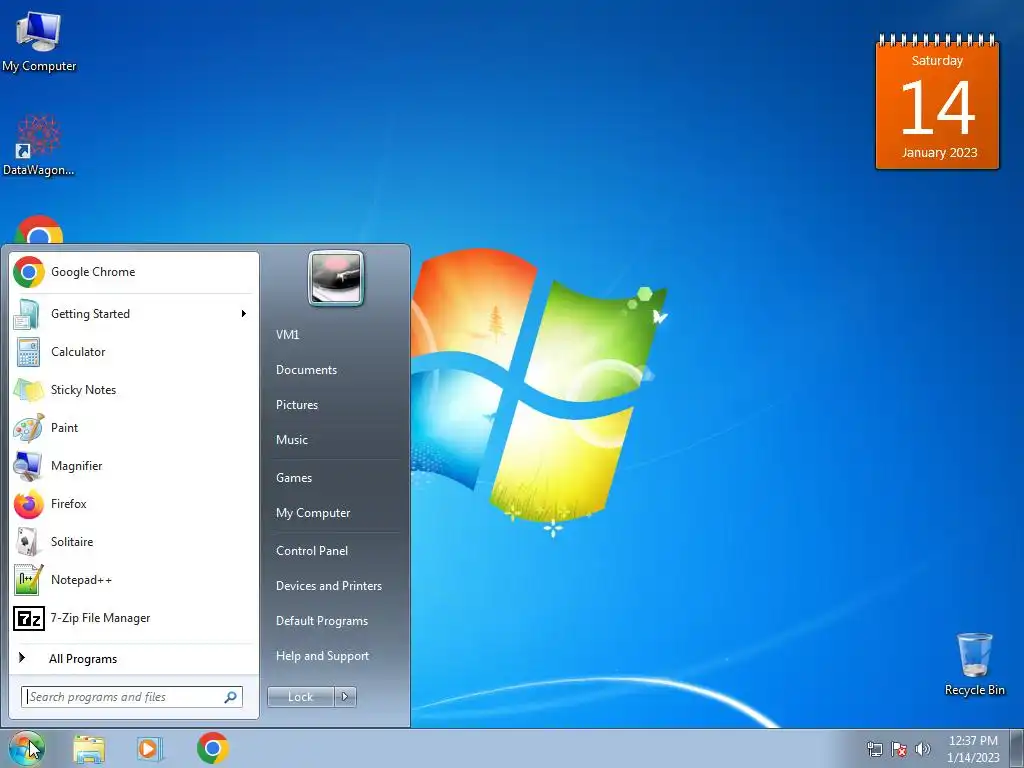The width and height of the screenshot is (1024, 768).
Task: Click the taskbar clock showing 12:37 PM
Action: (x=973, y=749)
